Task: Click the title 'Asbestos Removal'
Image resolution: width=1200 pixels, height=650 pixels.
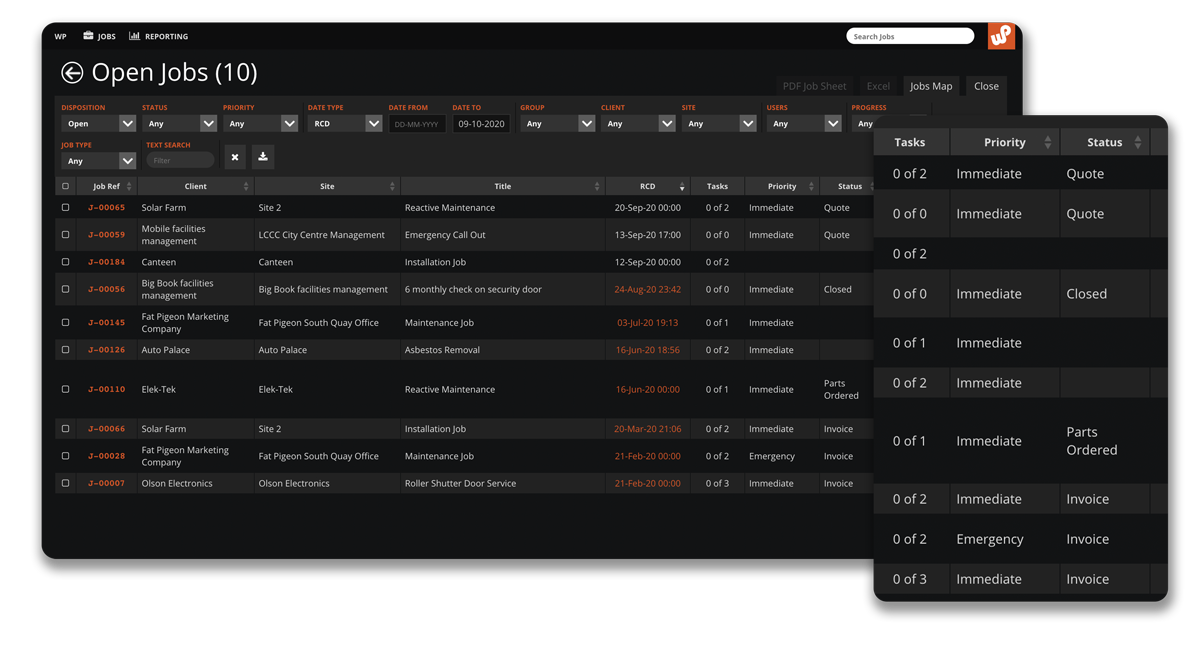Action: [442, 350]
